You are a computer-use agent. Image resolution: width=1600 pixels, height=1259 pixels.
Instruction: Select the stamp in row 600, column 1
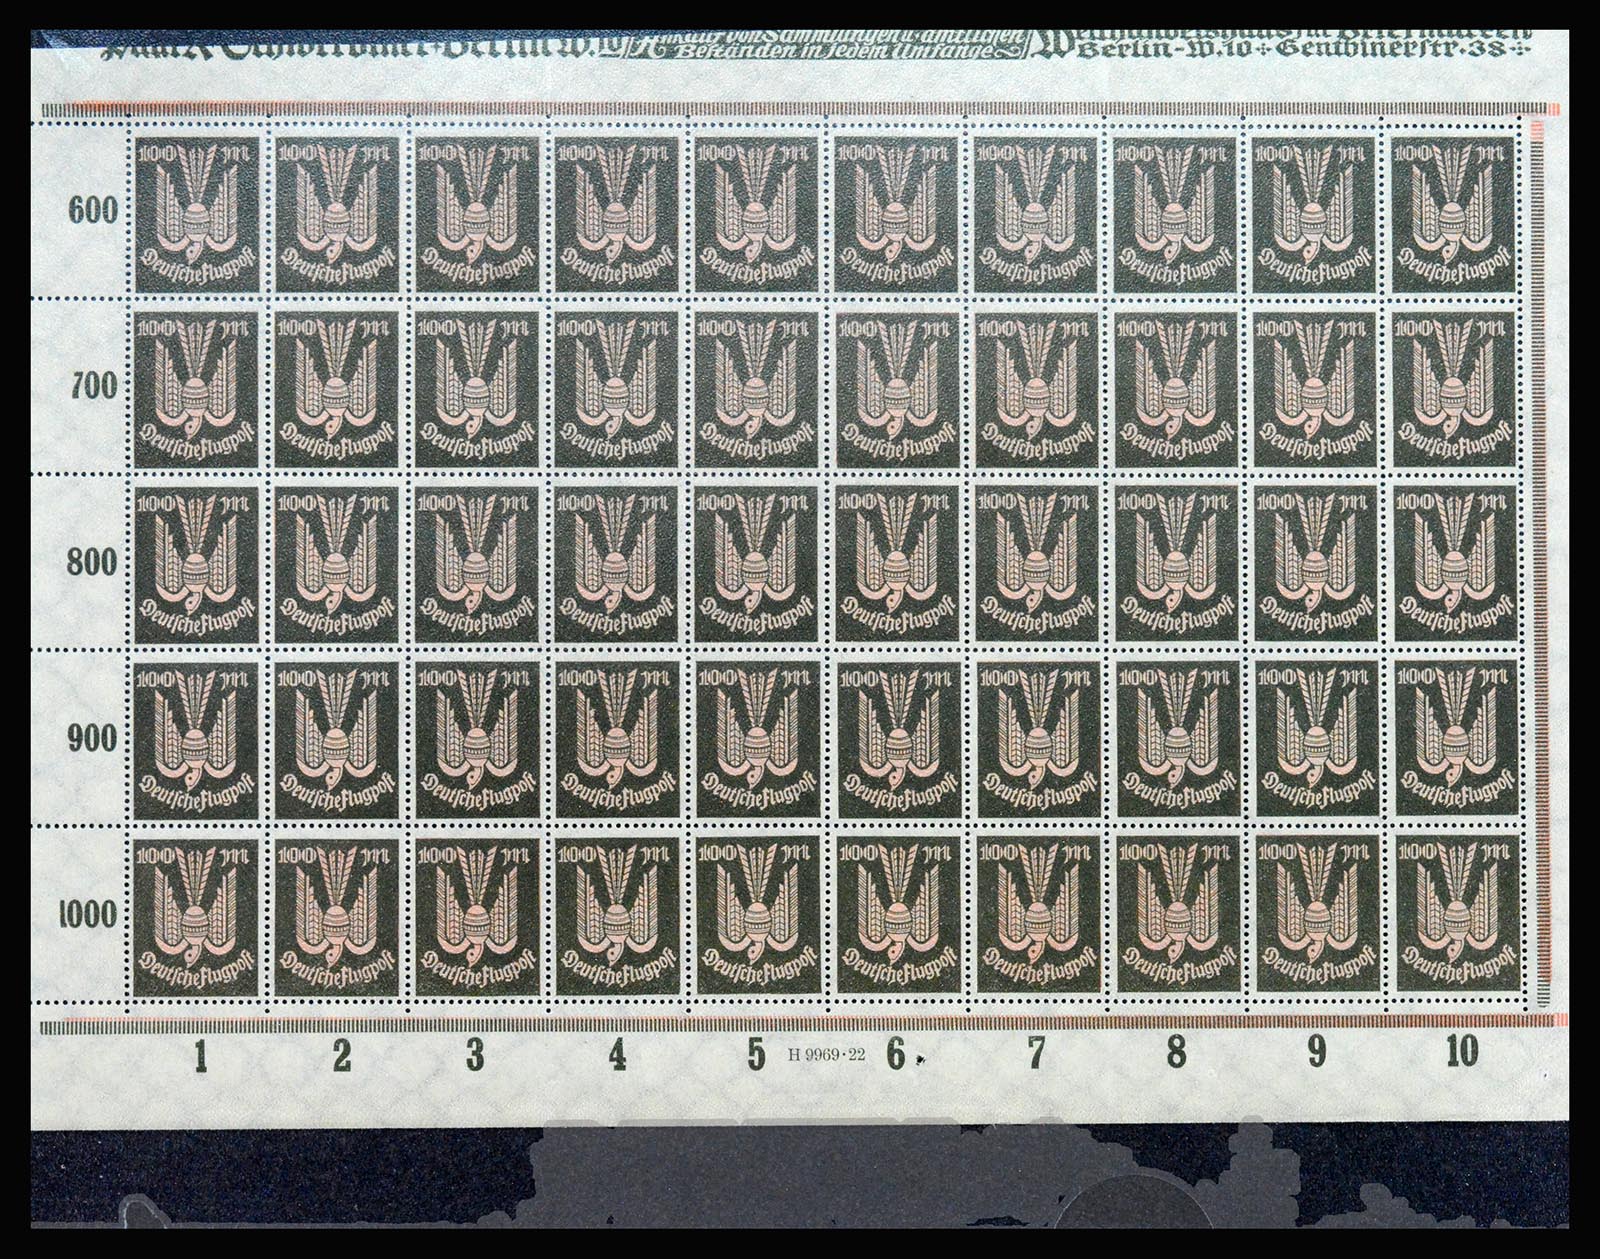tap(197, 214)
